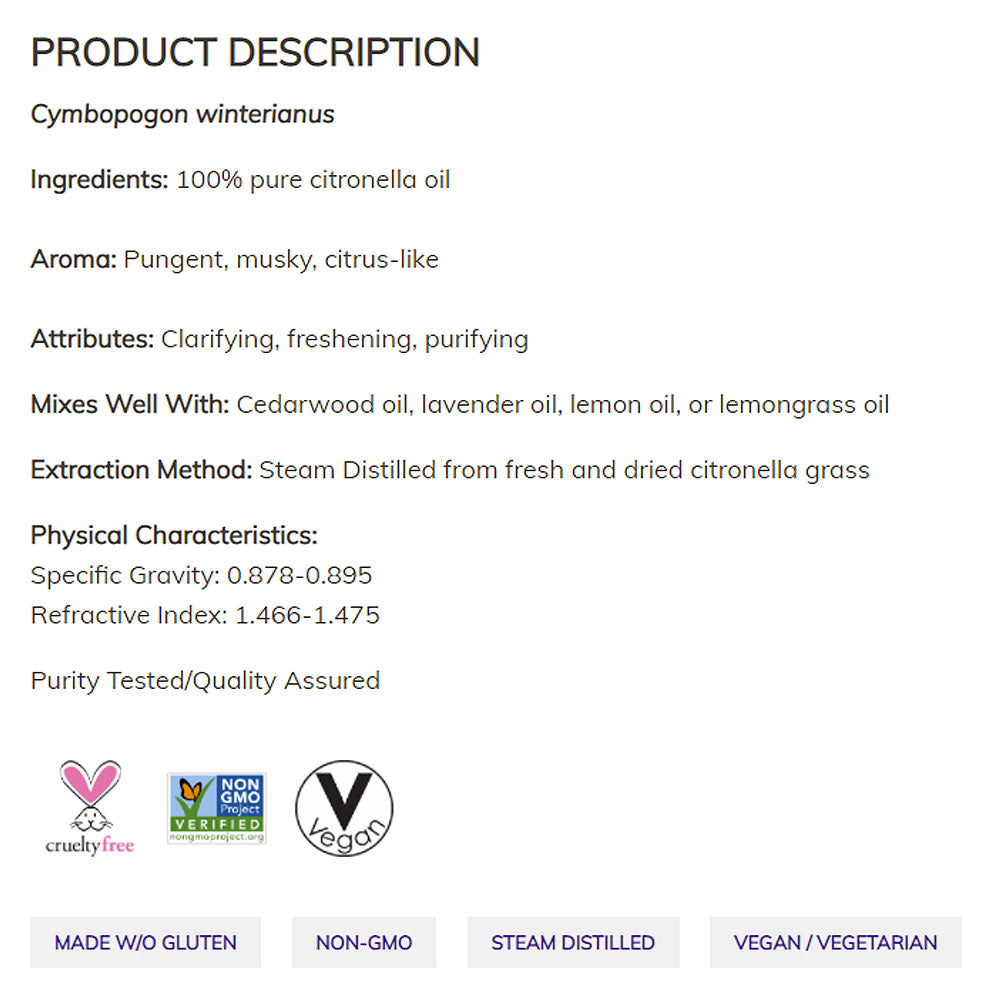
Task: Click the 100% pure citronella oil text
Action: [x=313, y=180]
